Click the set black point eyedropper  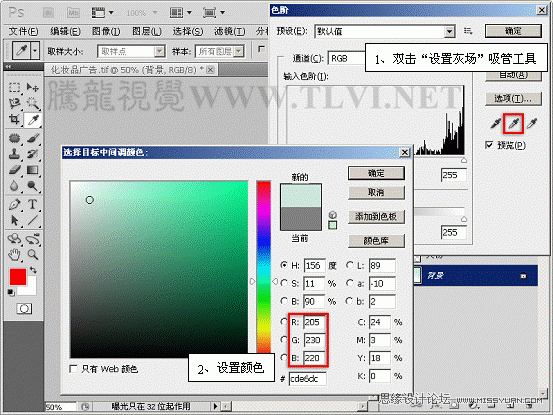coord(496,123)
